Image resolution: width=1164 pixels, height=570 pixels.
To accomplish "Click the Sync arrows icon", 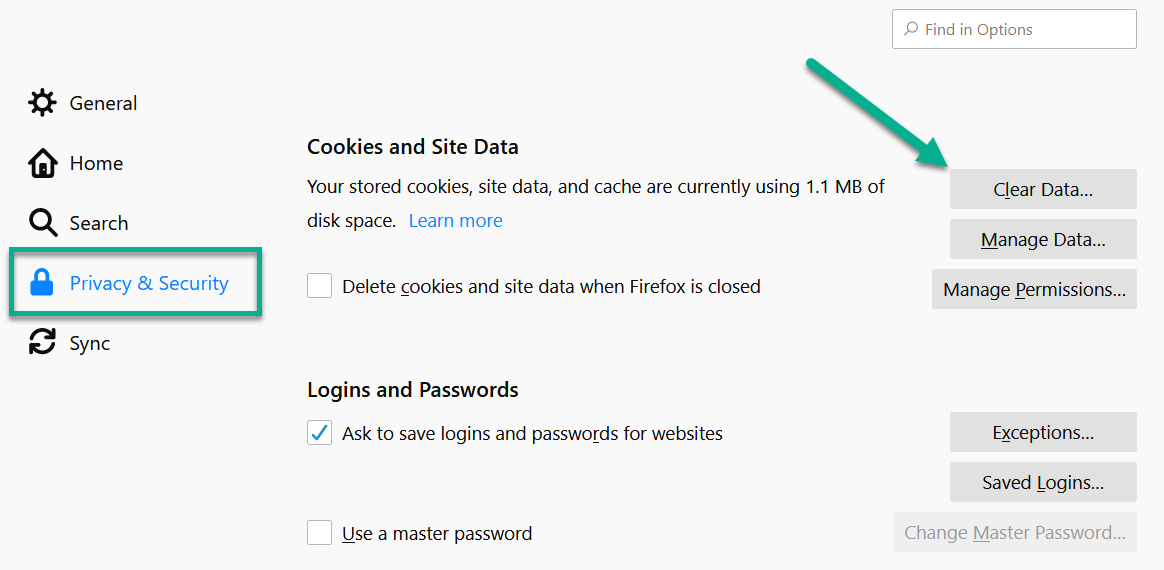I will 42,343.
